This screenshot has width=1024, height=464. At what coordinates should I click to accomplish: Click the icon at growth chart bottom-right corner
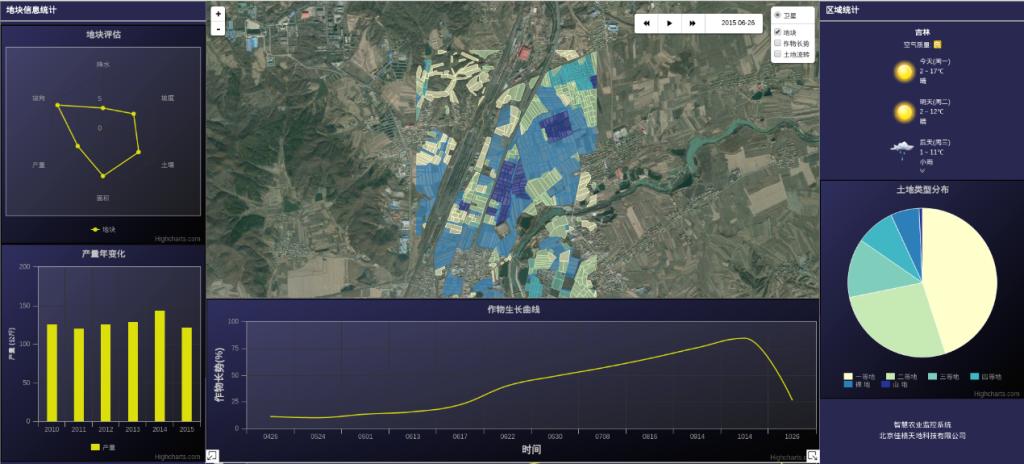[x=812, y=456]
